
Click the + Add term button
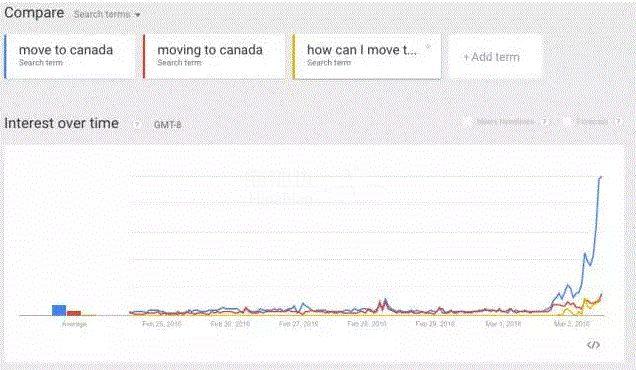[492, 57]
